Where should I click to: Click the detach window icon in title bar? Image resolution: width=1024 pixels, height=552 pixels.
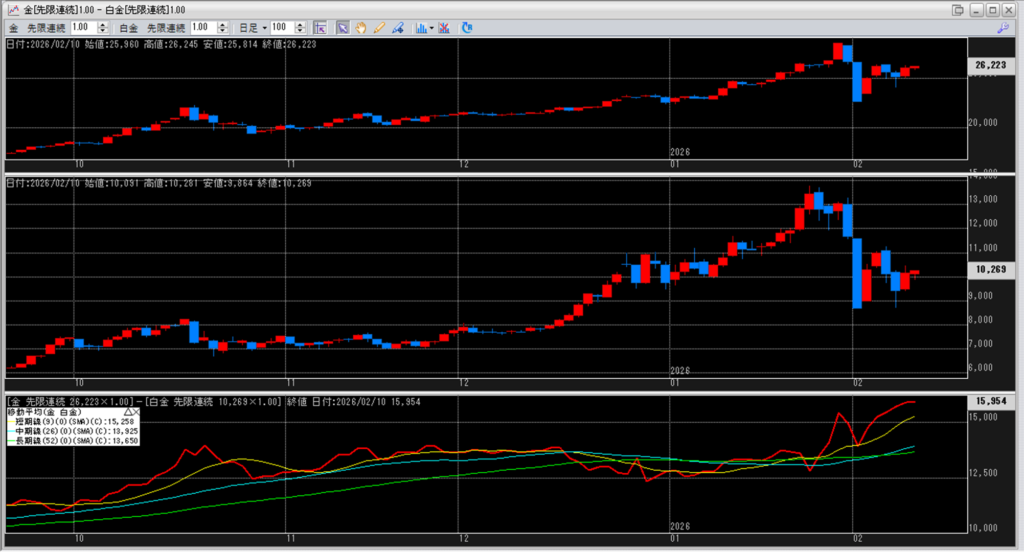pyautogui.click(x=958, y=9)
